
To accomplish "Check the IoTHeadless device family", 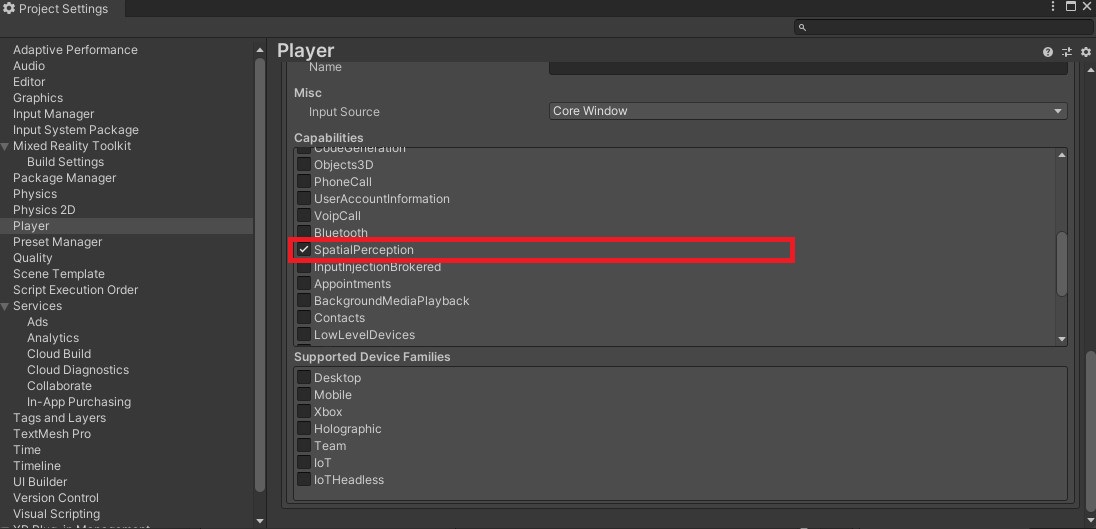I will pos(304,479).
